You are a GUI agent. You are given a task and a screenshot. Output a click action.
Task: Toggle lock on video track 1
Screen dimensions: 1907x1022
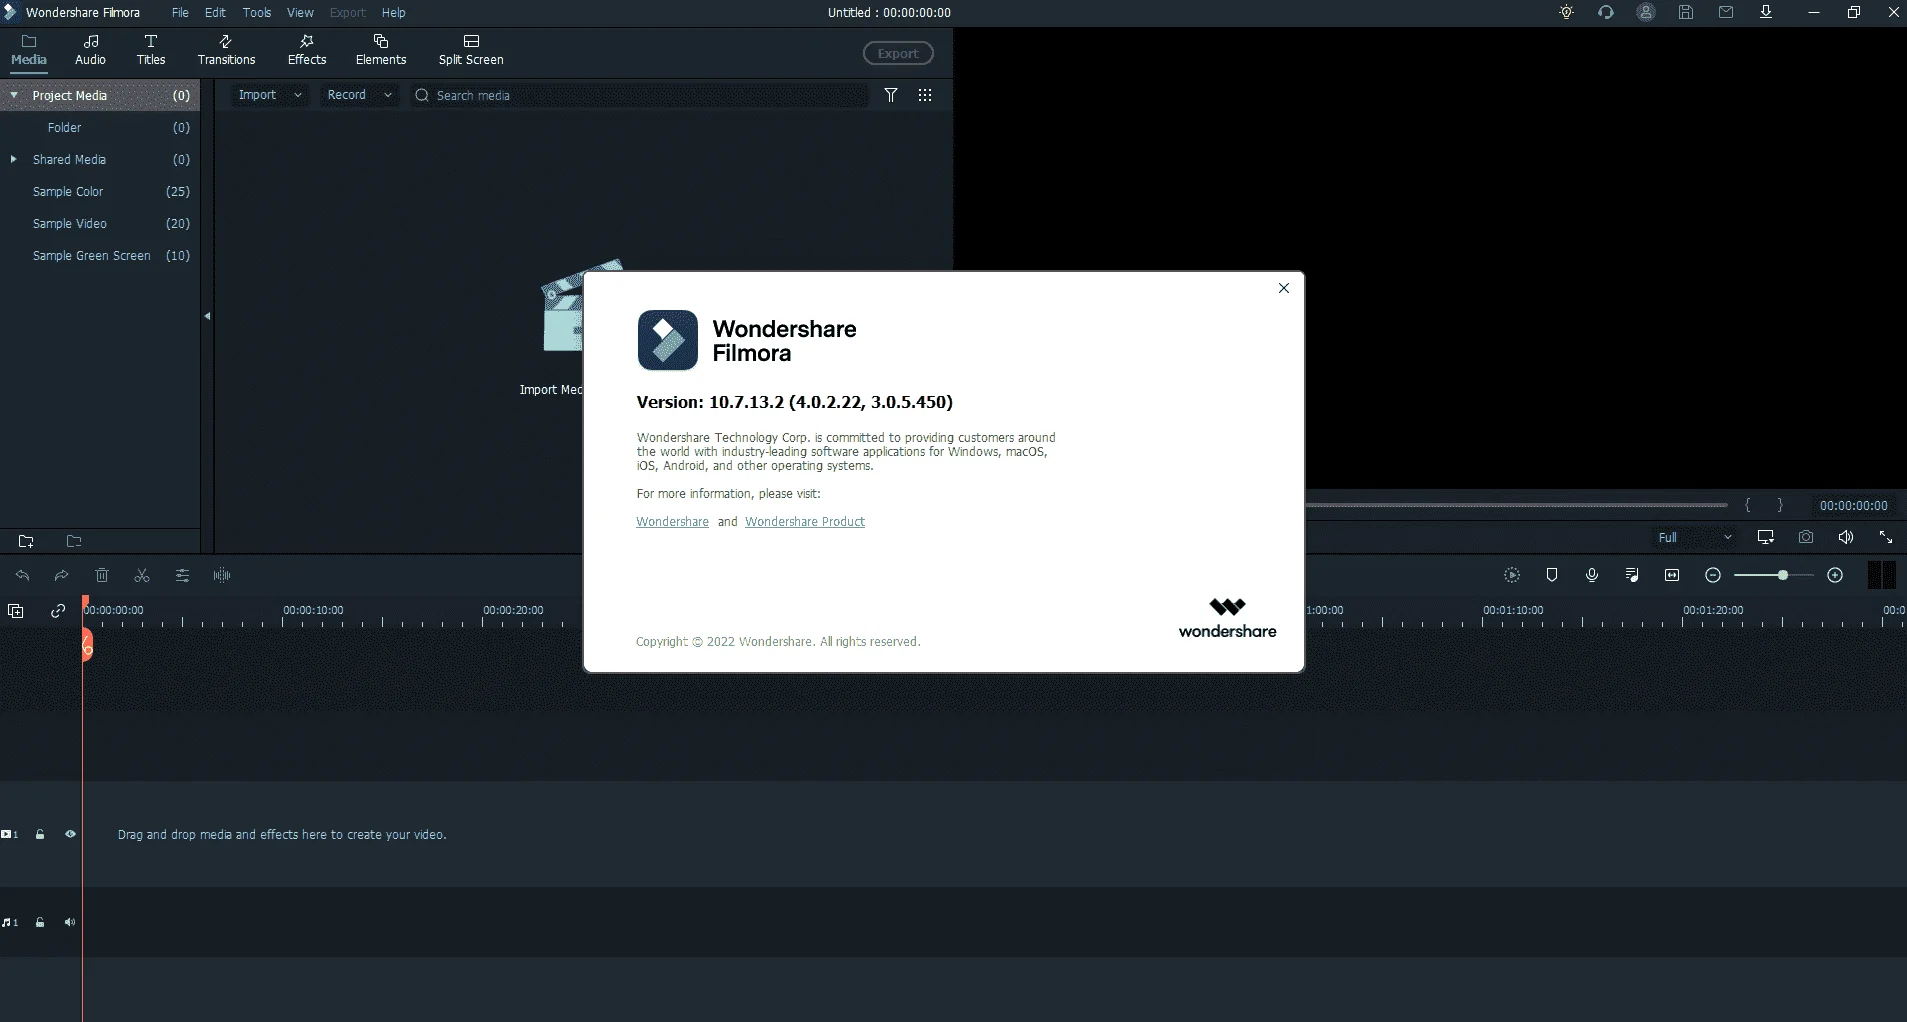click(40, 834)
